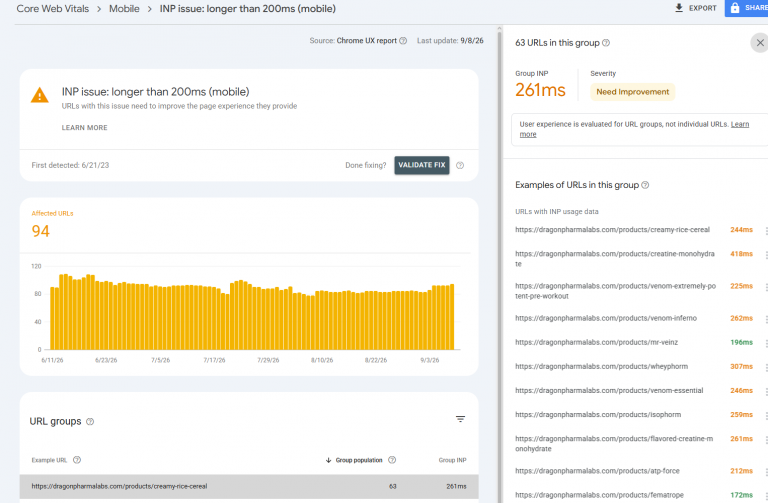Click help icon beside Group population

coord(392,460)
